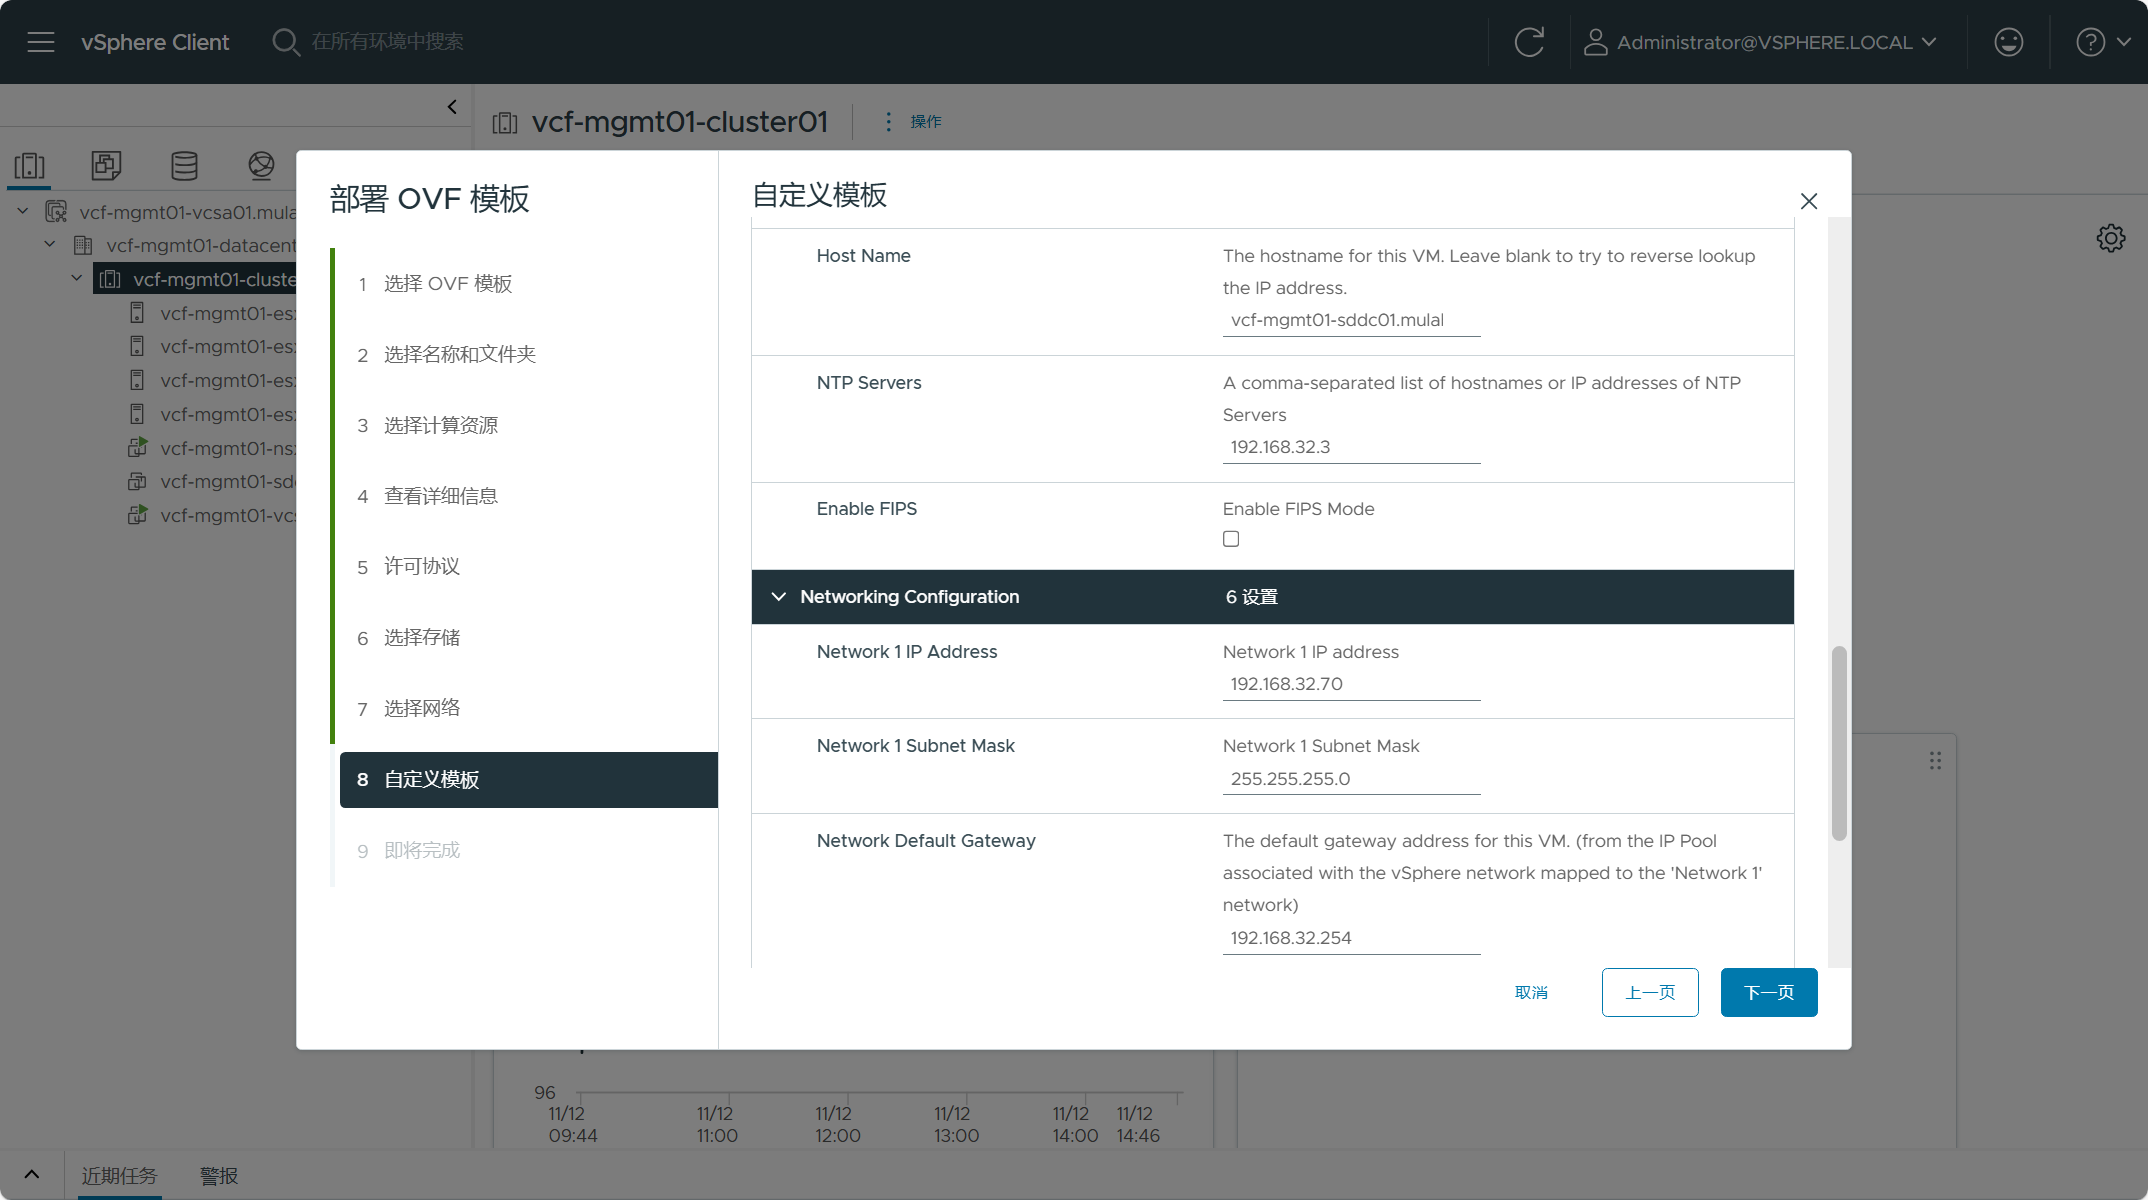Click the 取消 button

click(1531, 993)
